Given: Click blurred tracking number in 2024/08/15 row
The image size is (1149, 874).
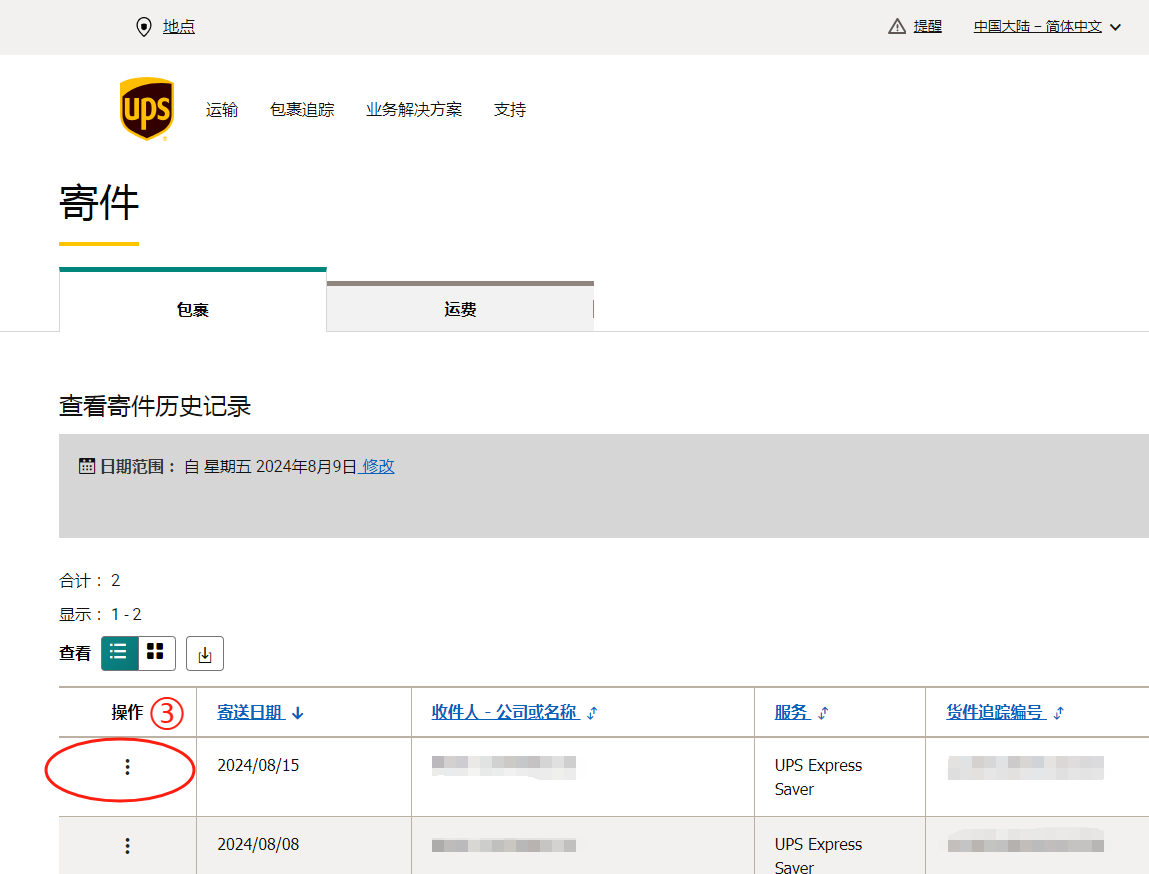Looking at the screenshot, I should coord(1026,767).
